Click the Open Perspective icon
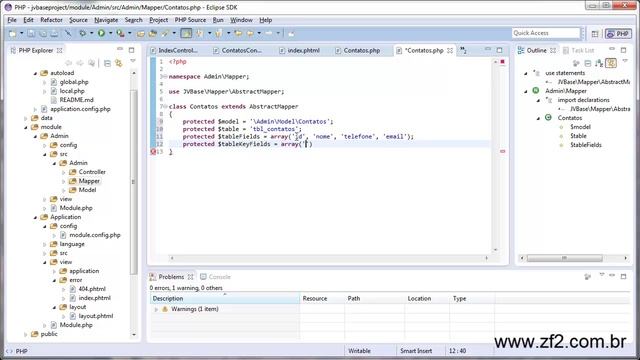The height and width of the screenshot is (360, 640). tap(595, 34)
